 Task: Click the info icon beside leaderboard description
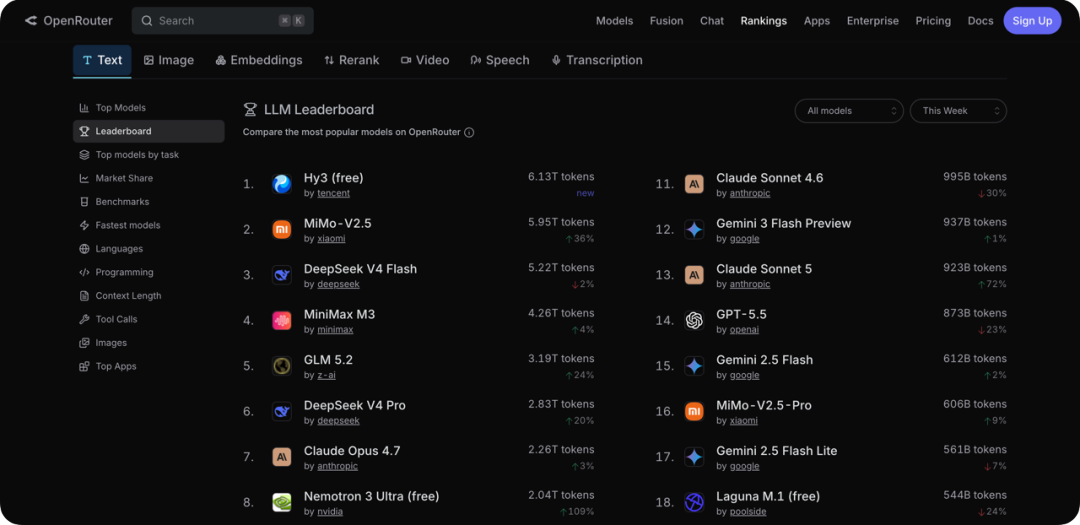[469, 132]
